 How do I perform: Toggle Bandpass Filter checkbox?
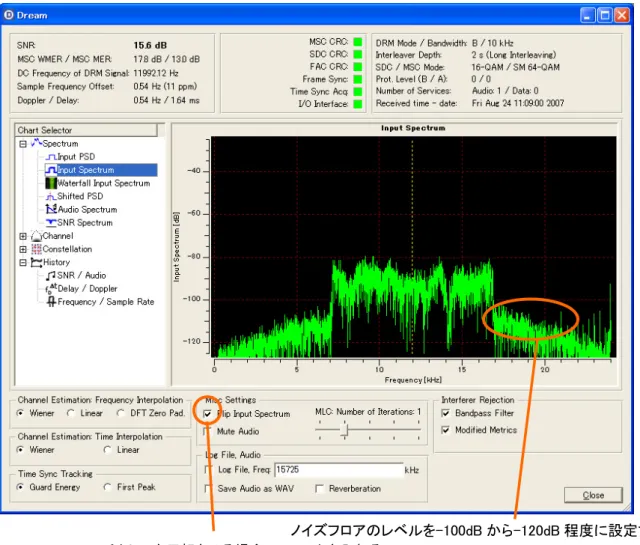pos(446,413)
